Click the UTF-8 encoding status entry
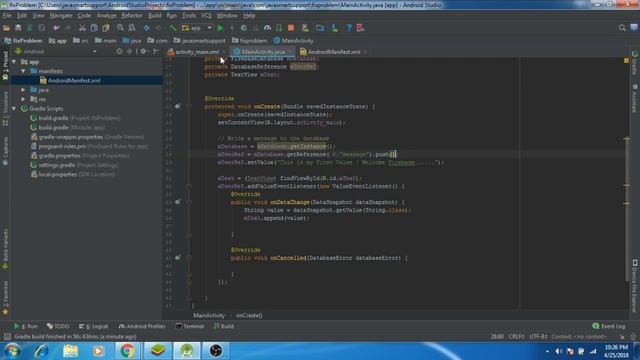Image resolution: width=640 pixels, height=360 pixels. [538, 337]
